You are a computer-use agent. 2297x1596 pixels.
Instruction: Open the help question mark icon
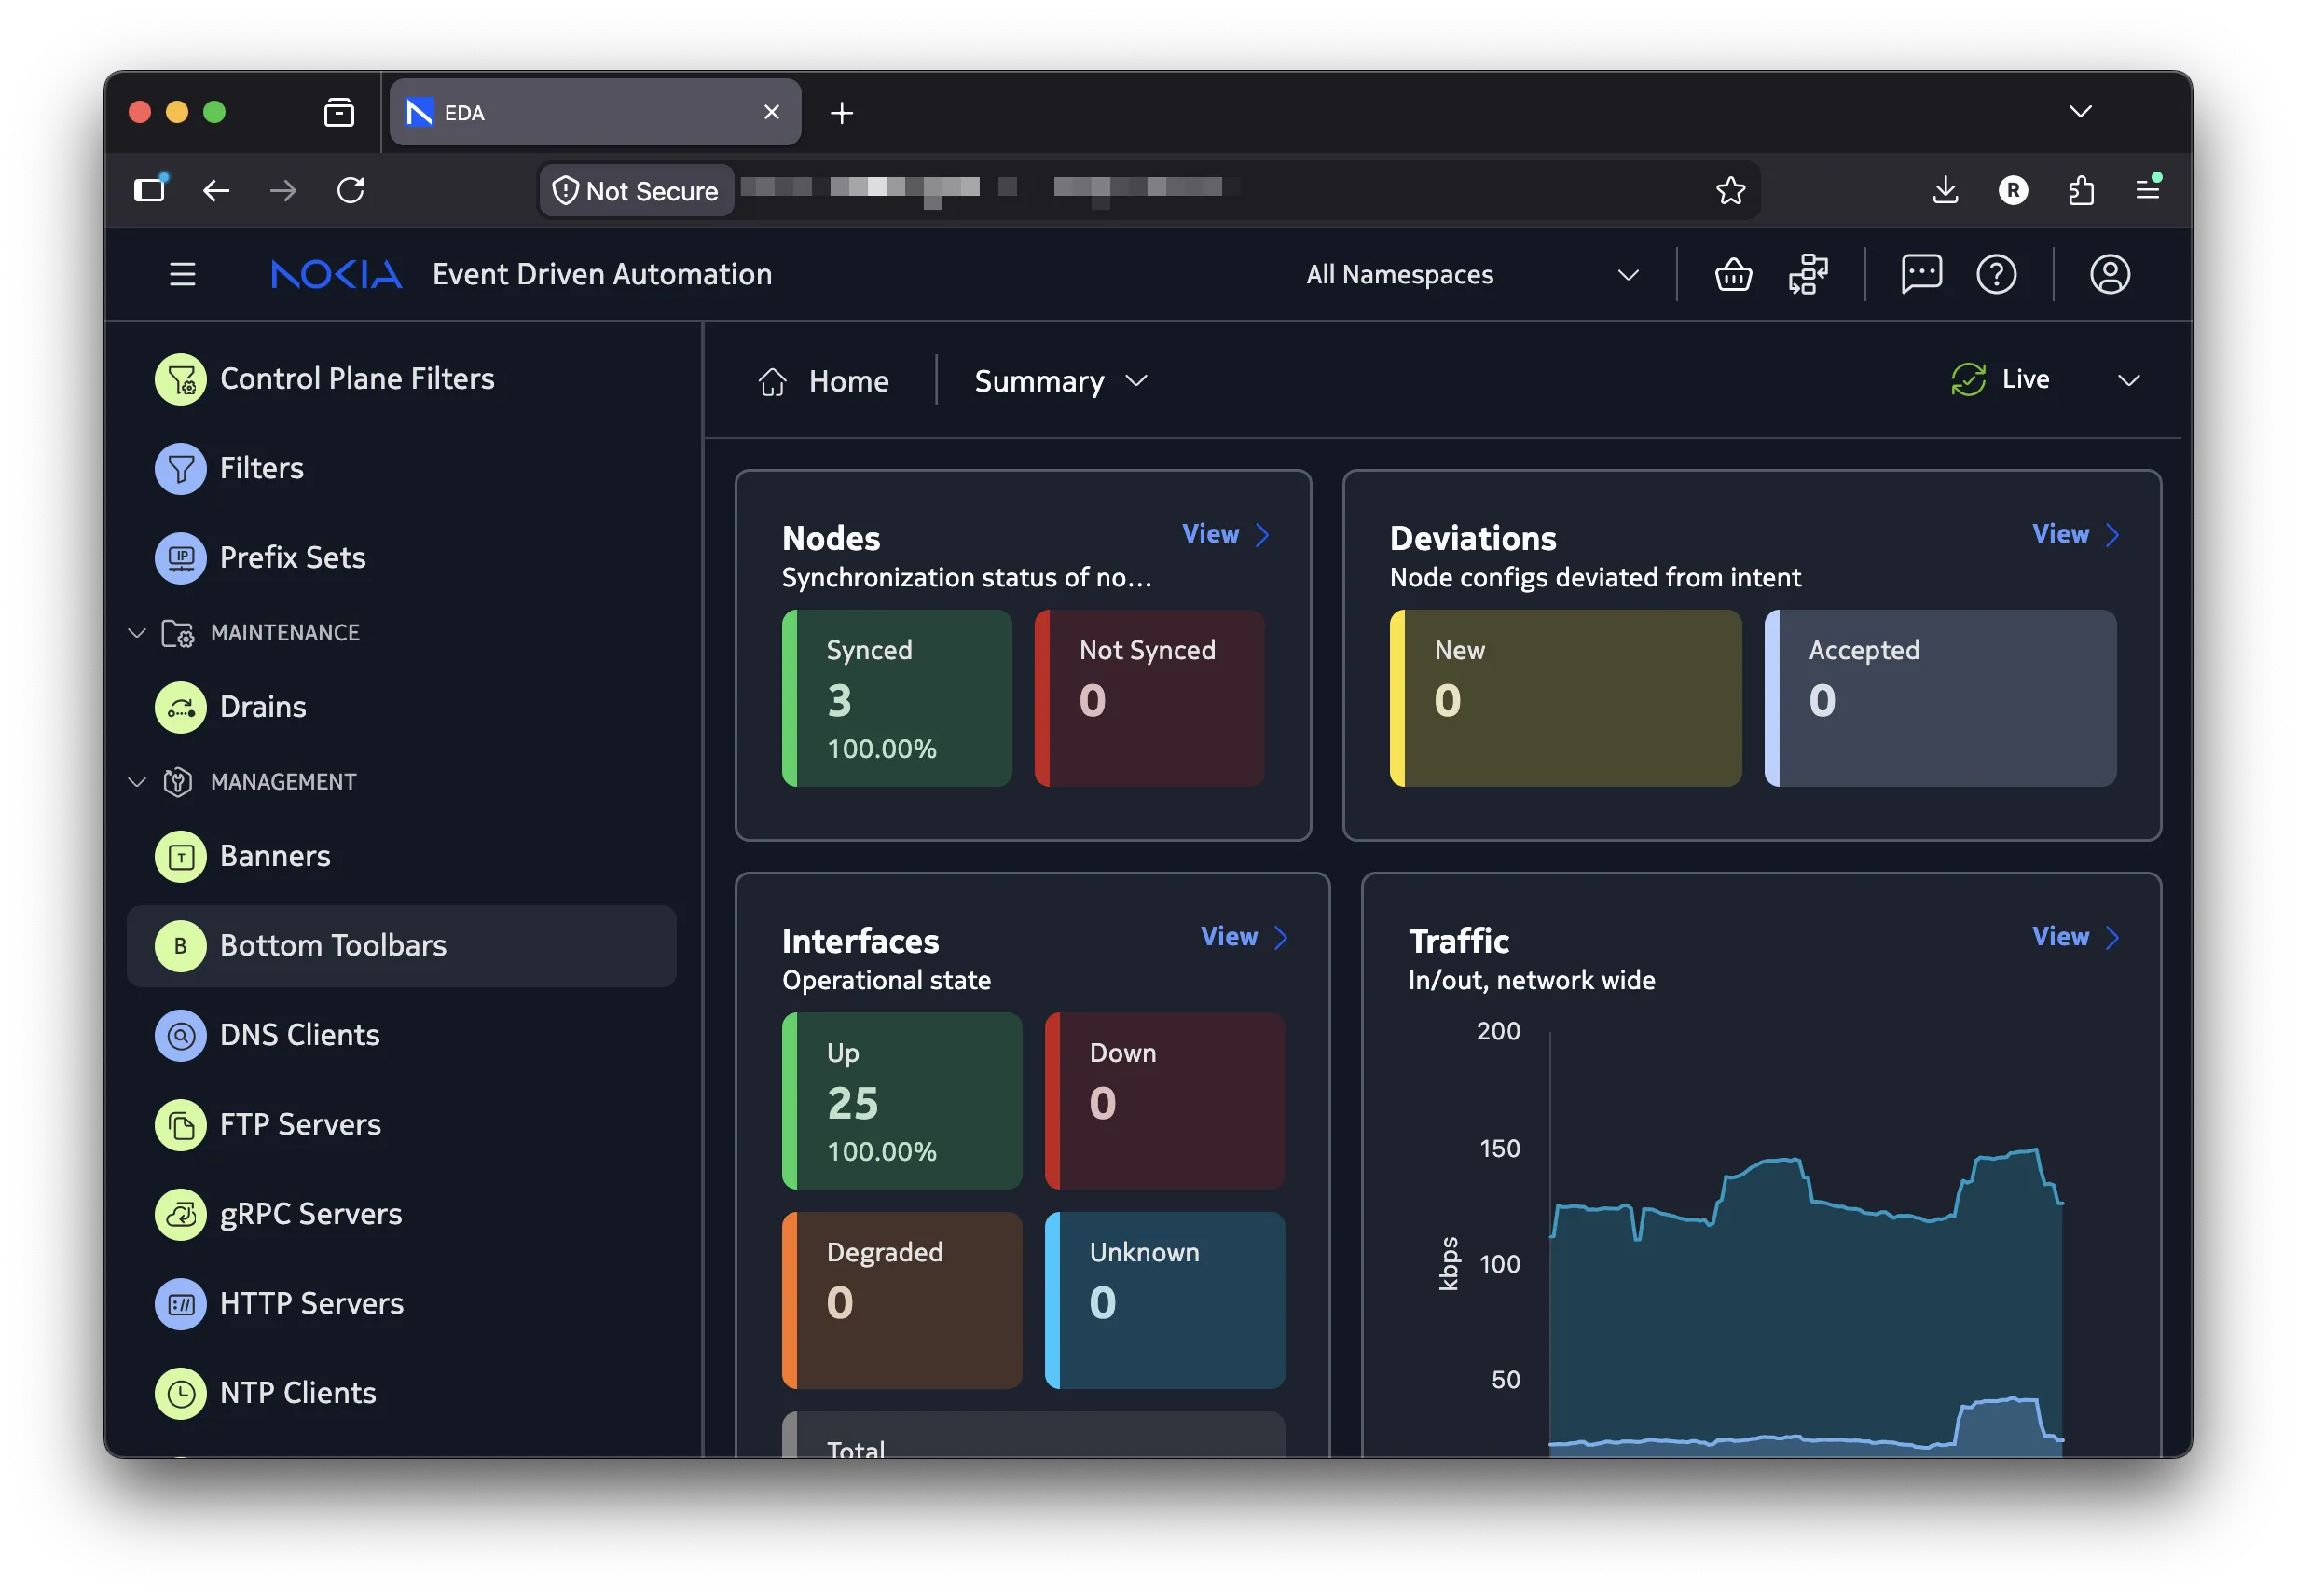(x=1996, y=274)
